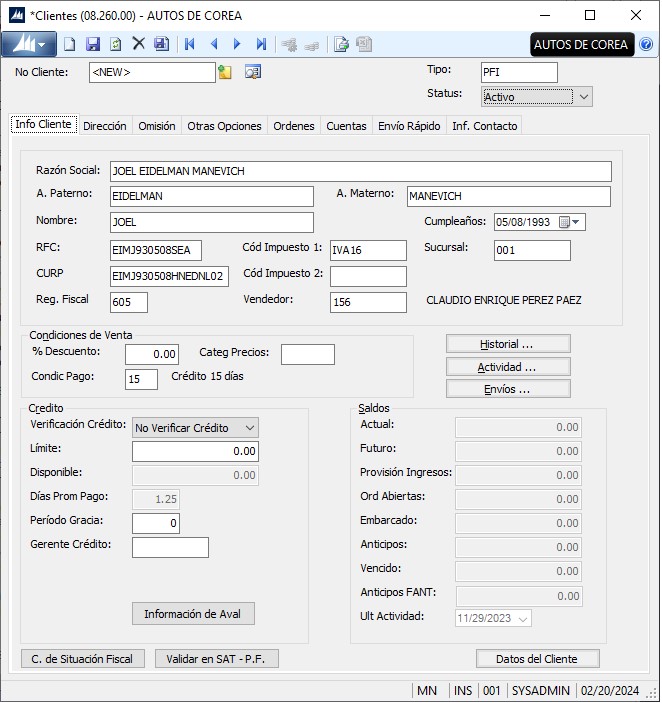Go to the previous record arrow
662x703 pixels.
pos(213,44)
